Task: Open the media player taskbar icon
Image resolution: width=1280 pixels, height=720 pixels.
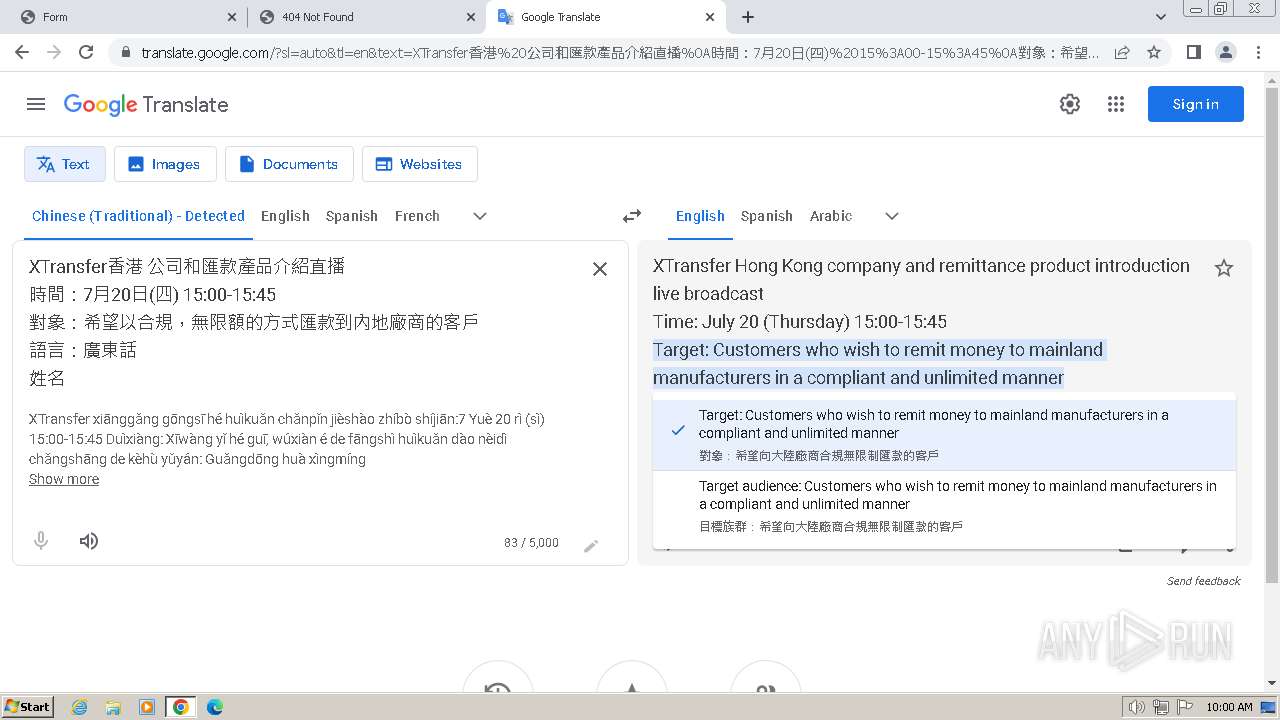Action: (x=147, y=707)
